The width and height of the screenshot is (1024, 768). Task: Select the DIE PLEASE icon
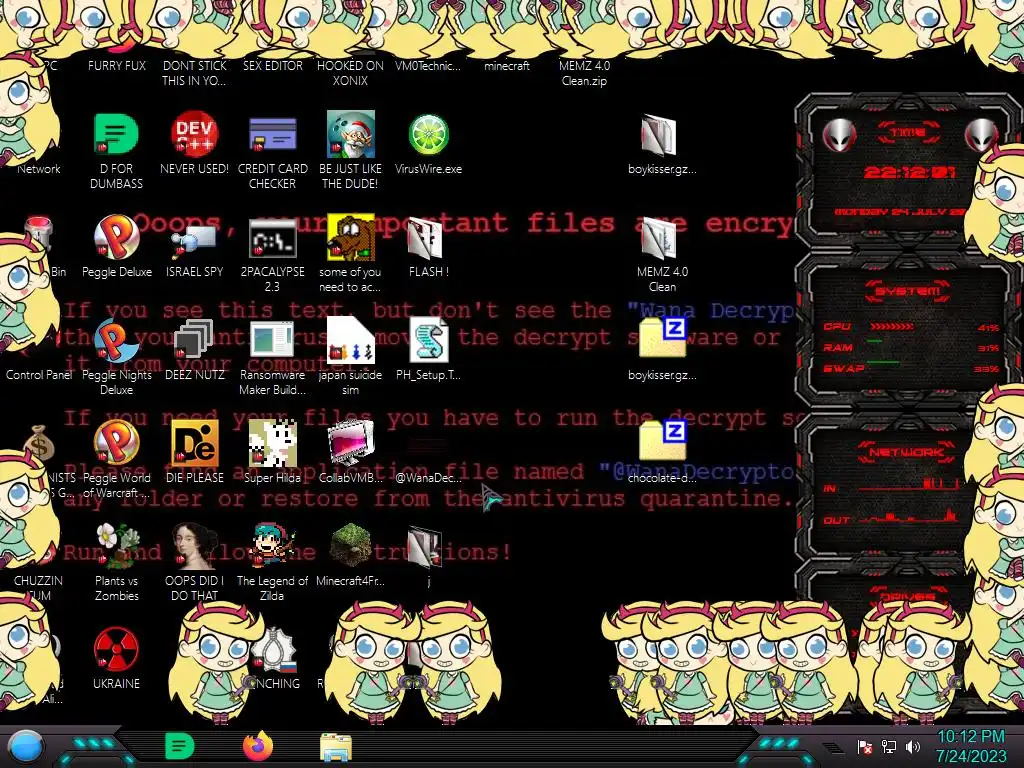pos(194,443)
